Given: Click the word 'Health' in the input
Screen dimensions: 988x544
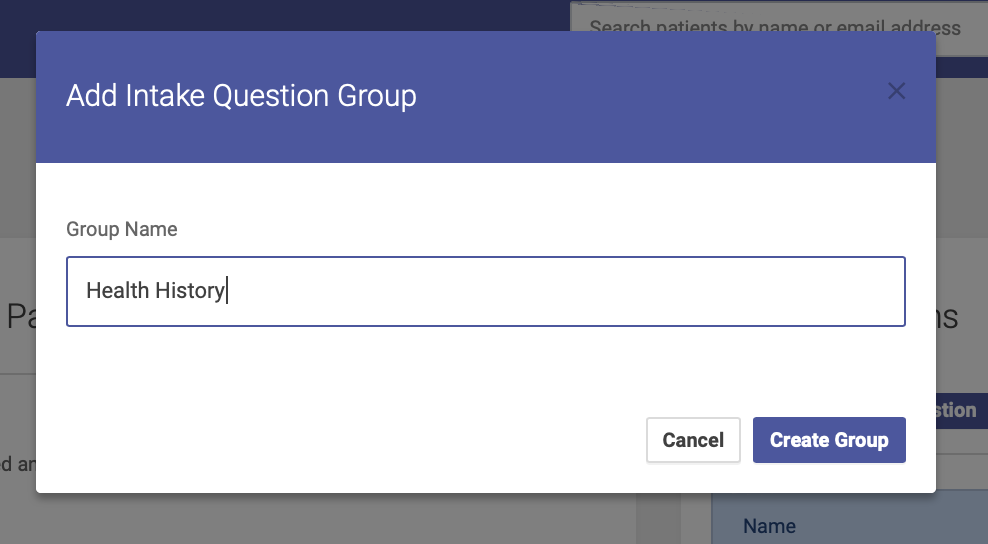Looking at the screenshot, I should pyautogui.click(x=117, y=291).
